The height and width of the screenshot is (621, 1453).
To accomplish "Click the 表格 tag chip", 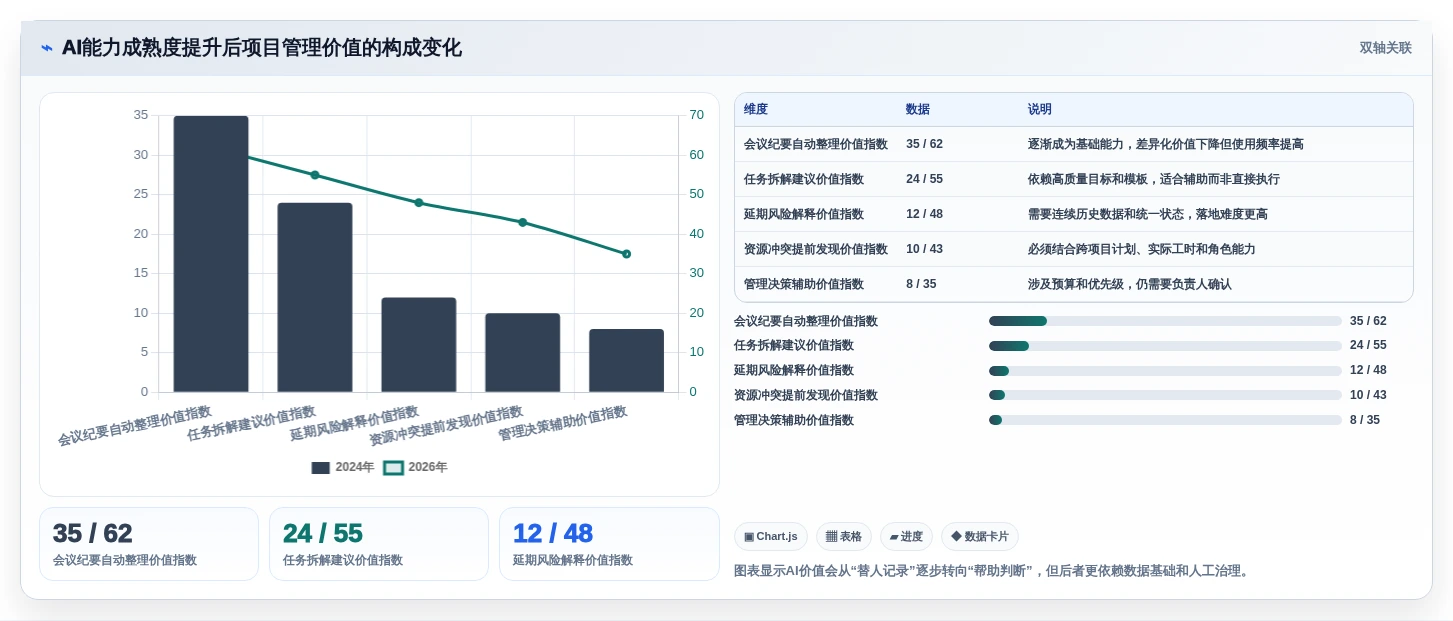I will [x=844, y=537].
